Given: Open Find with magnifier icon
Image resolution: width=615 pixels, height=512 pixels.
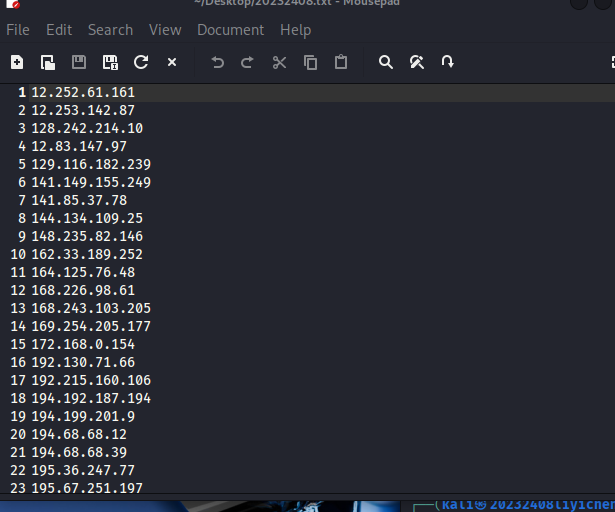Looking at the screenshot, I should point(386,62).
